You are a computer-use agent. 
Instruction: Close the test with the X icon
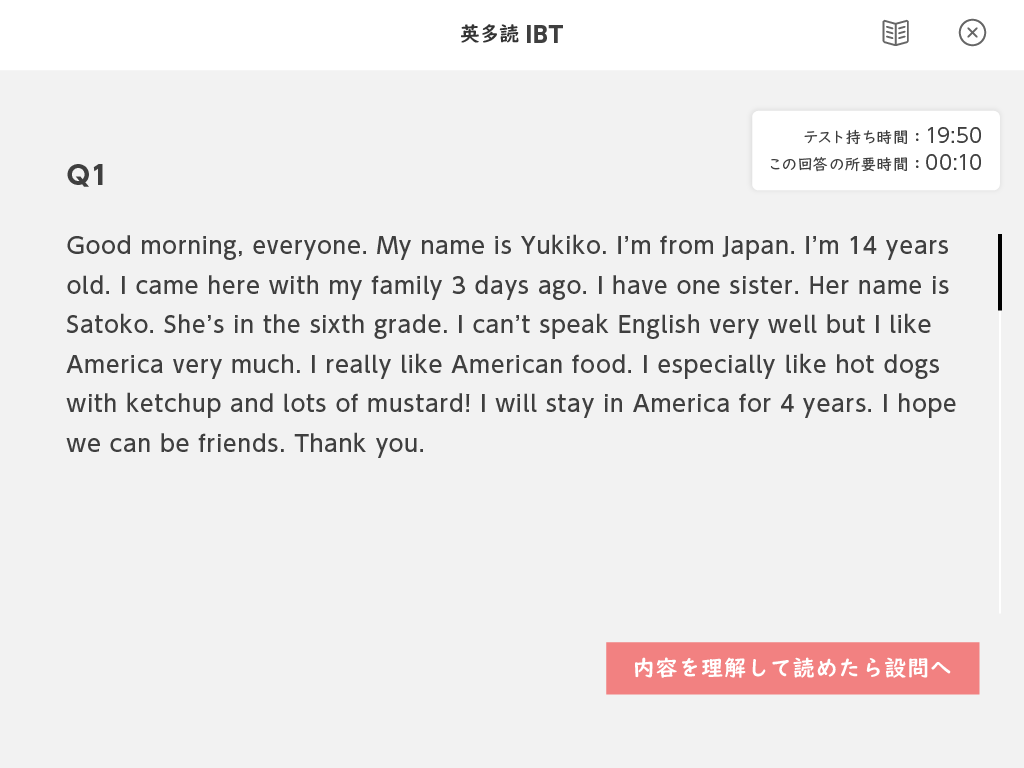972,33
